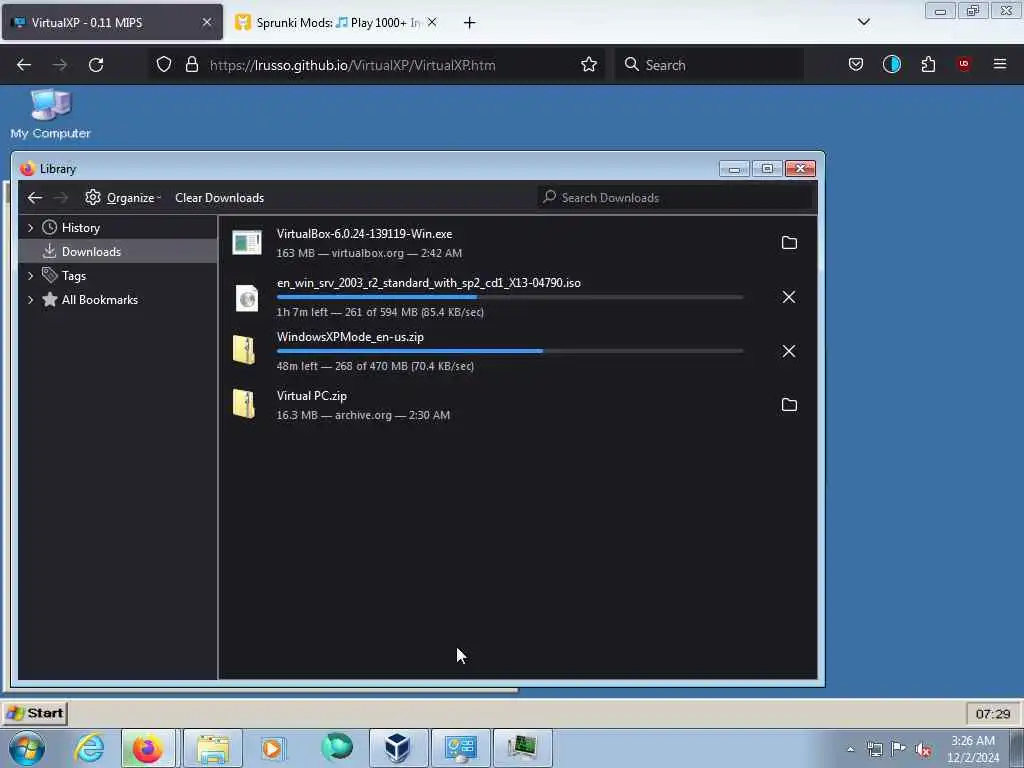Image resolution: width=1024 pixels, height=768 pixels.
Task: Open VirtualBox from the taskbar
Action: coord(398,748)
